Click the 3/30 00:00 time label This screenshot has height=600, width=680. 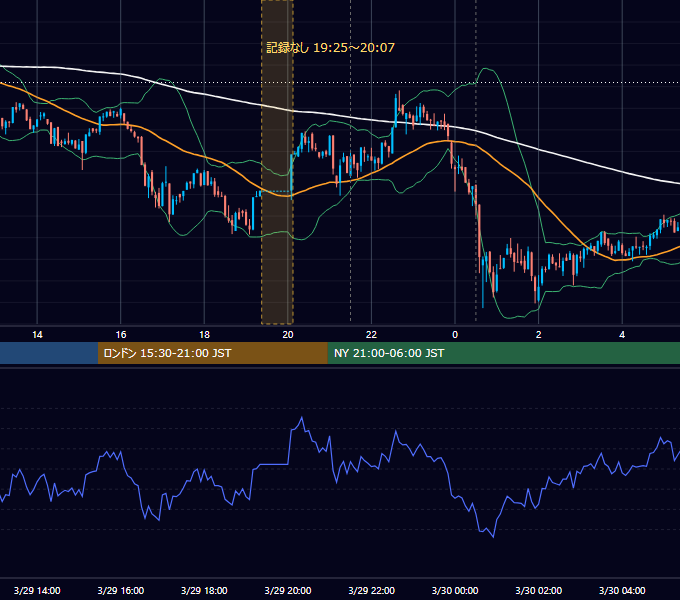[x=455, y=590]
